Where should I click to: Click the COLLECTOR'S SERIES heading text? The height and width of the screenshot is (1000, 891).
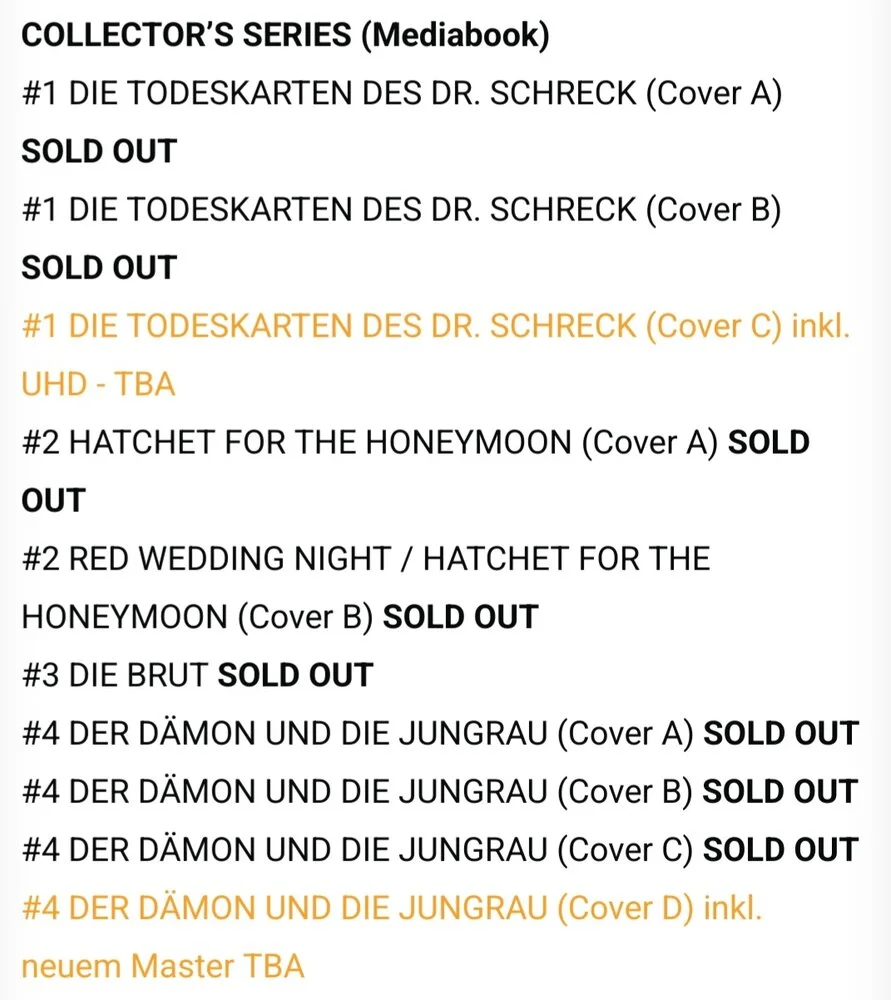[185, 34]
